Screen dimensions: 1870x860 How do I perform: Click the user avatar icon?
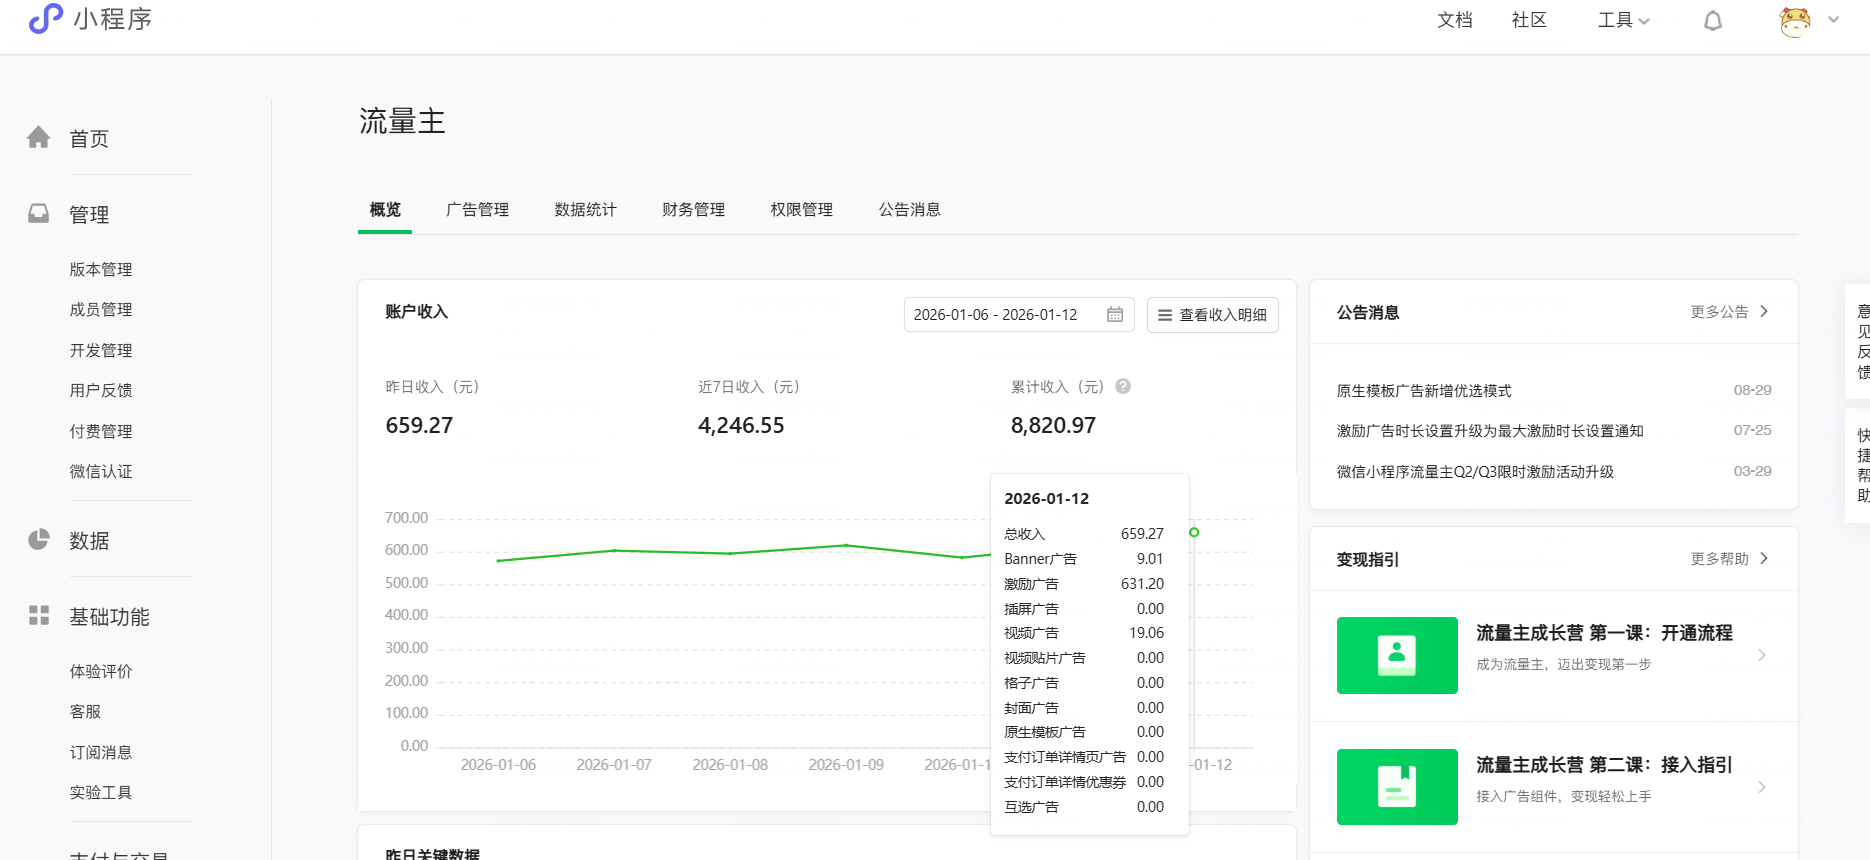click(1795, 21)
